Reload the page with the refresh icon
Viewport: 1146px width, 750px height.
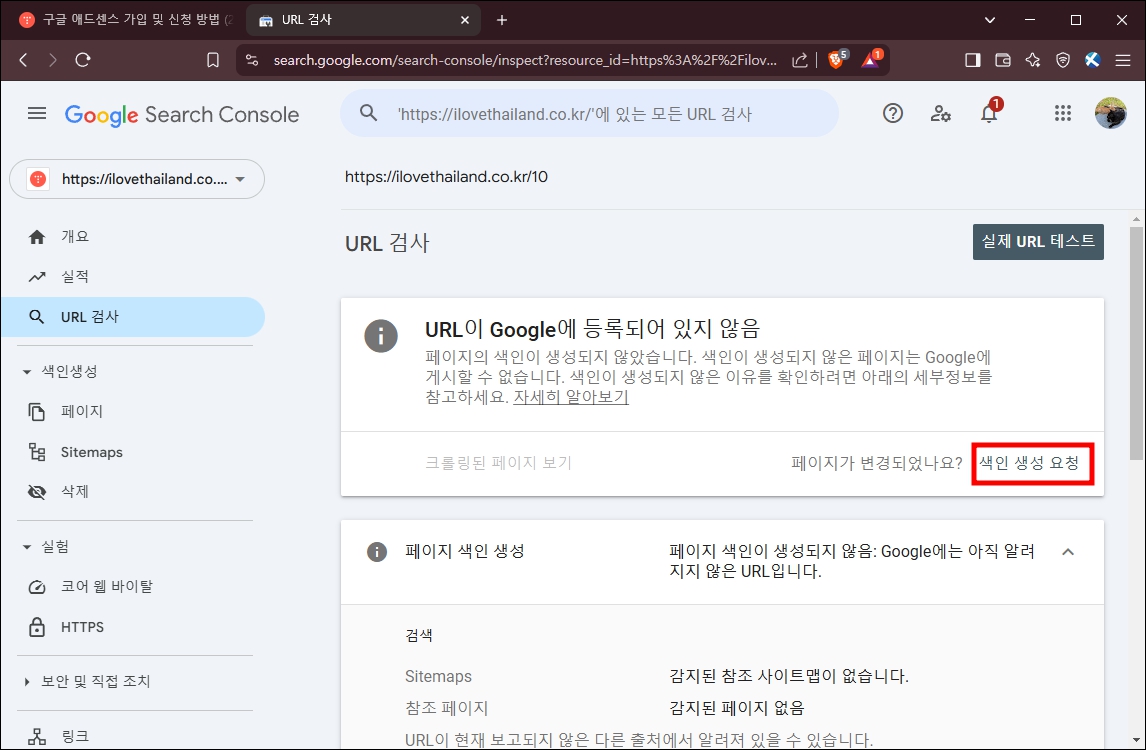(83, 60)
